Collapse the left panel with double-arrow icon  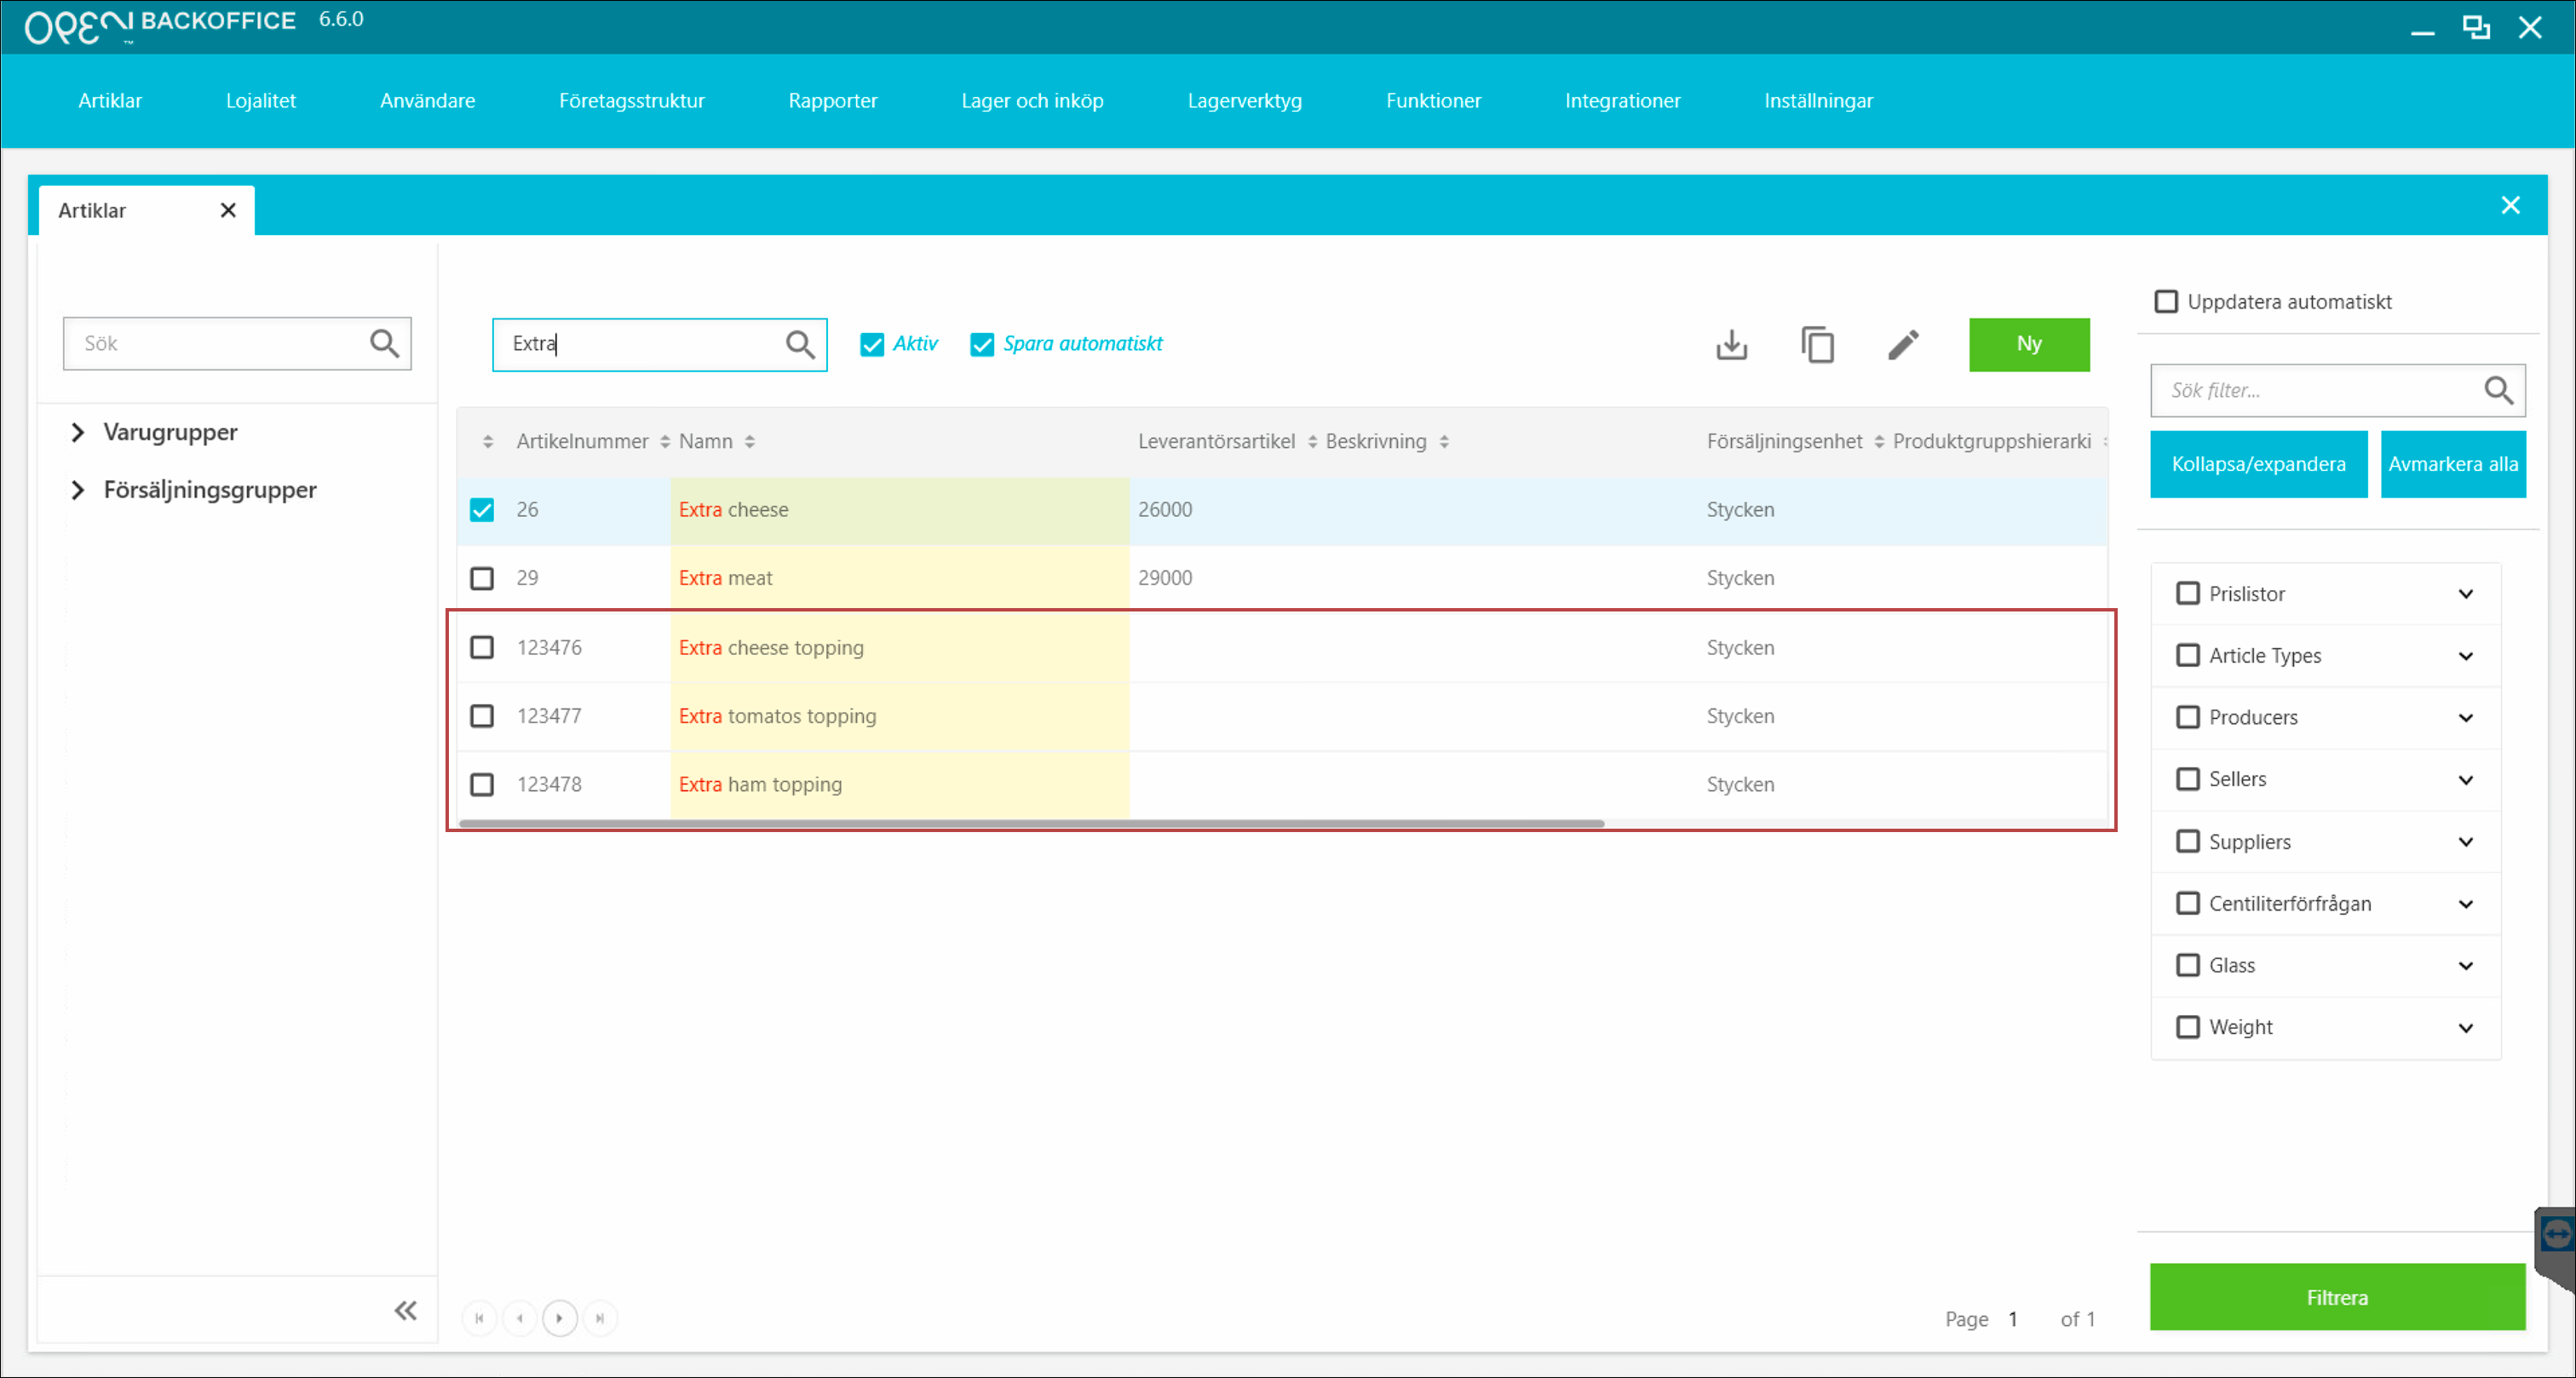(405, 1310)
